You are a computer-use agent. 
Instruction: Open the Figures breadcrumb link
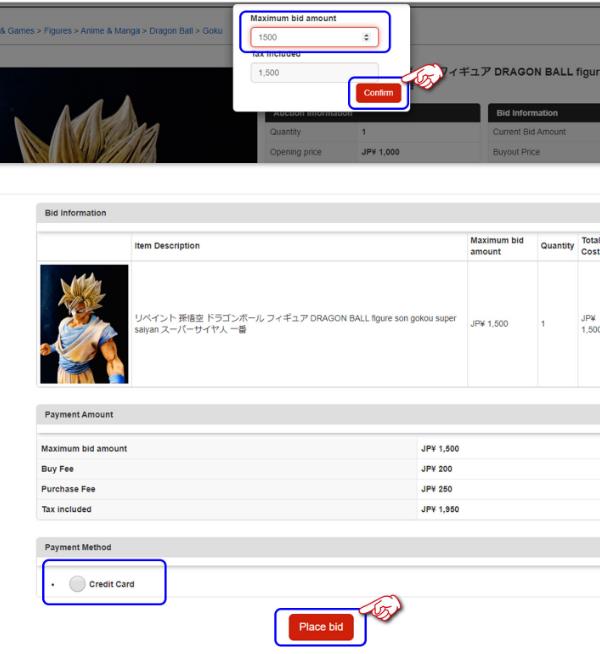tap(58, 31)
